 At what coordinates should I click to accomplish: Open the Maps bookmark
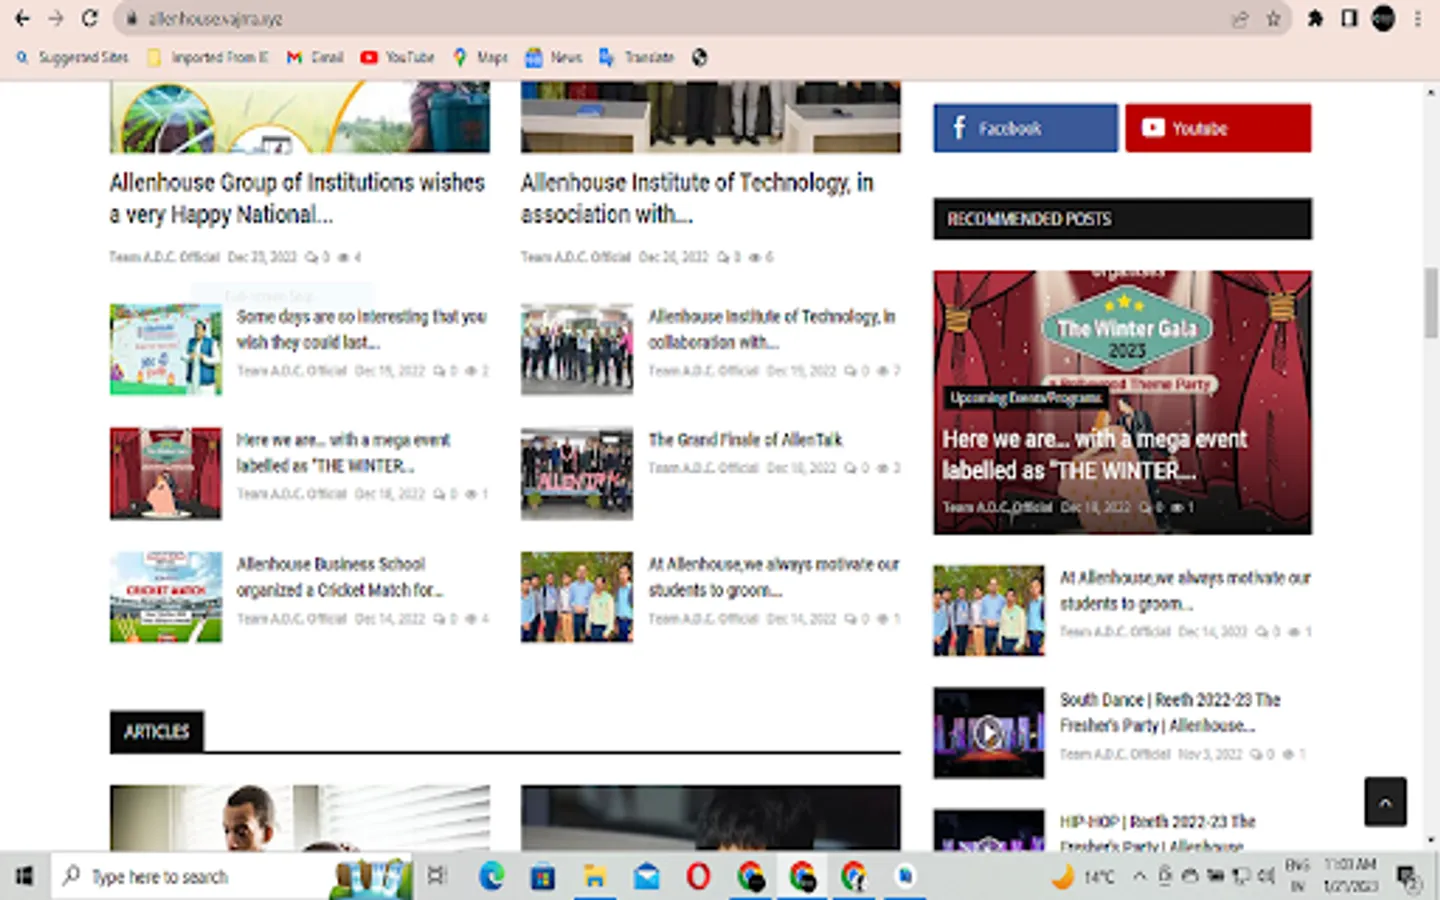pyautogui.click(x=481, y=57)
